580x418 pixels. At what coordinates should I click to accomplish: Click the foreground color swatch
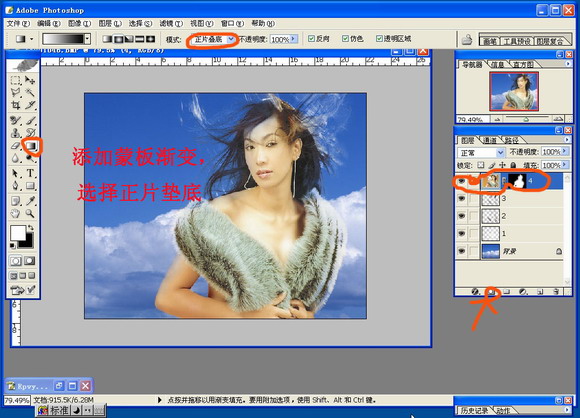coord(17,233)
